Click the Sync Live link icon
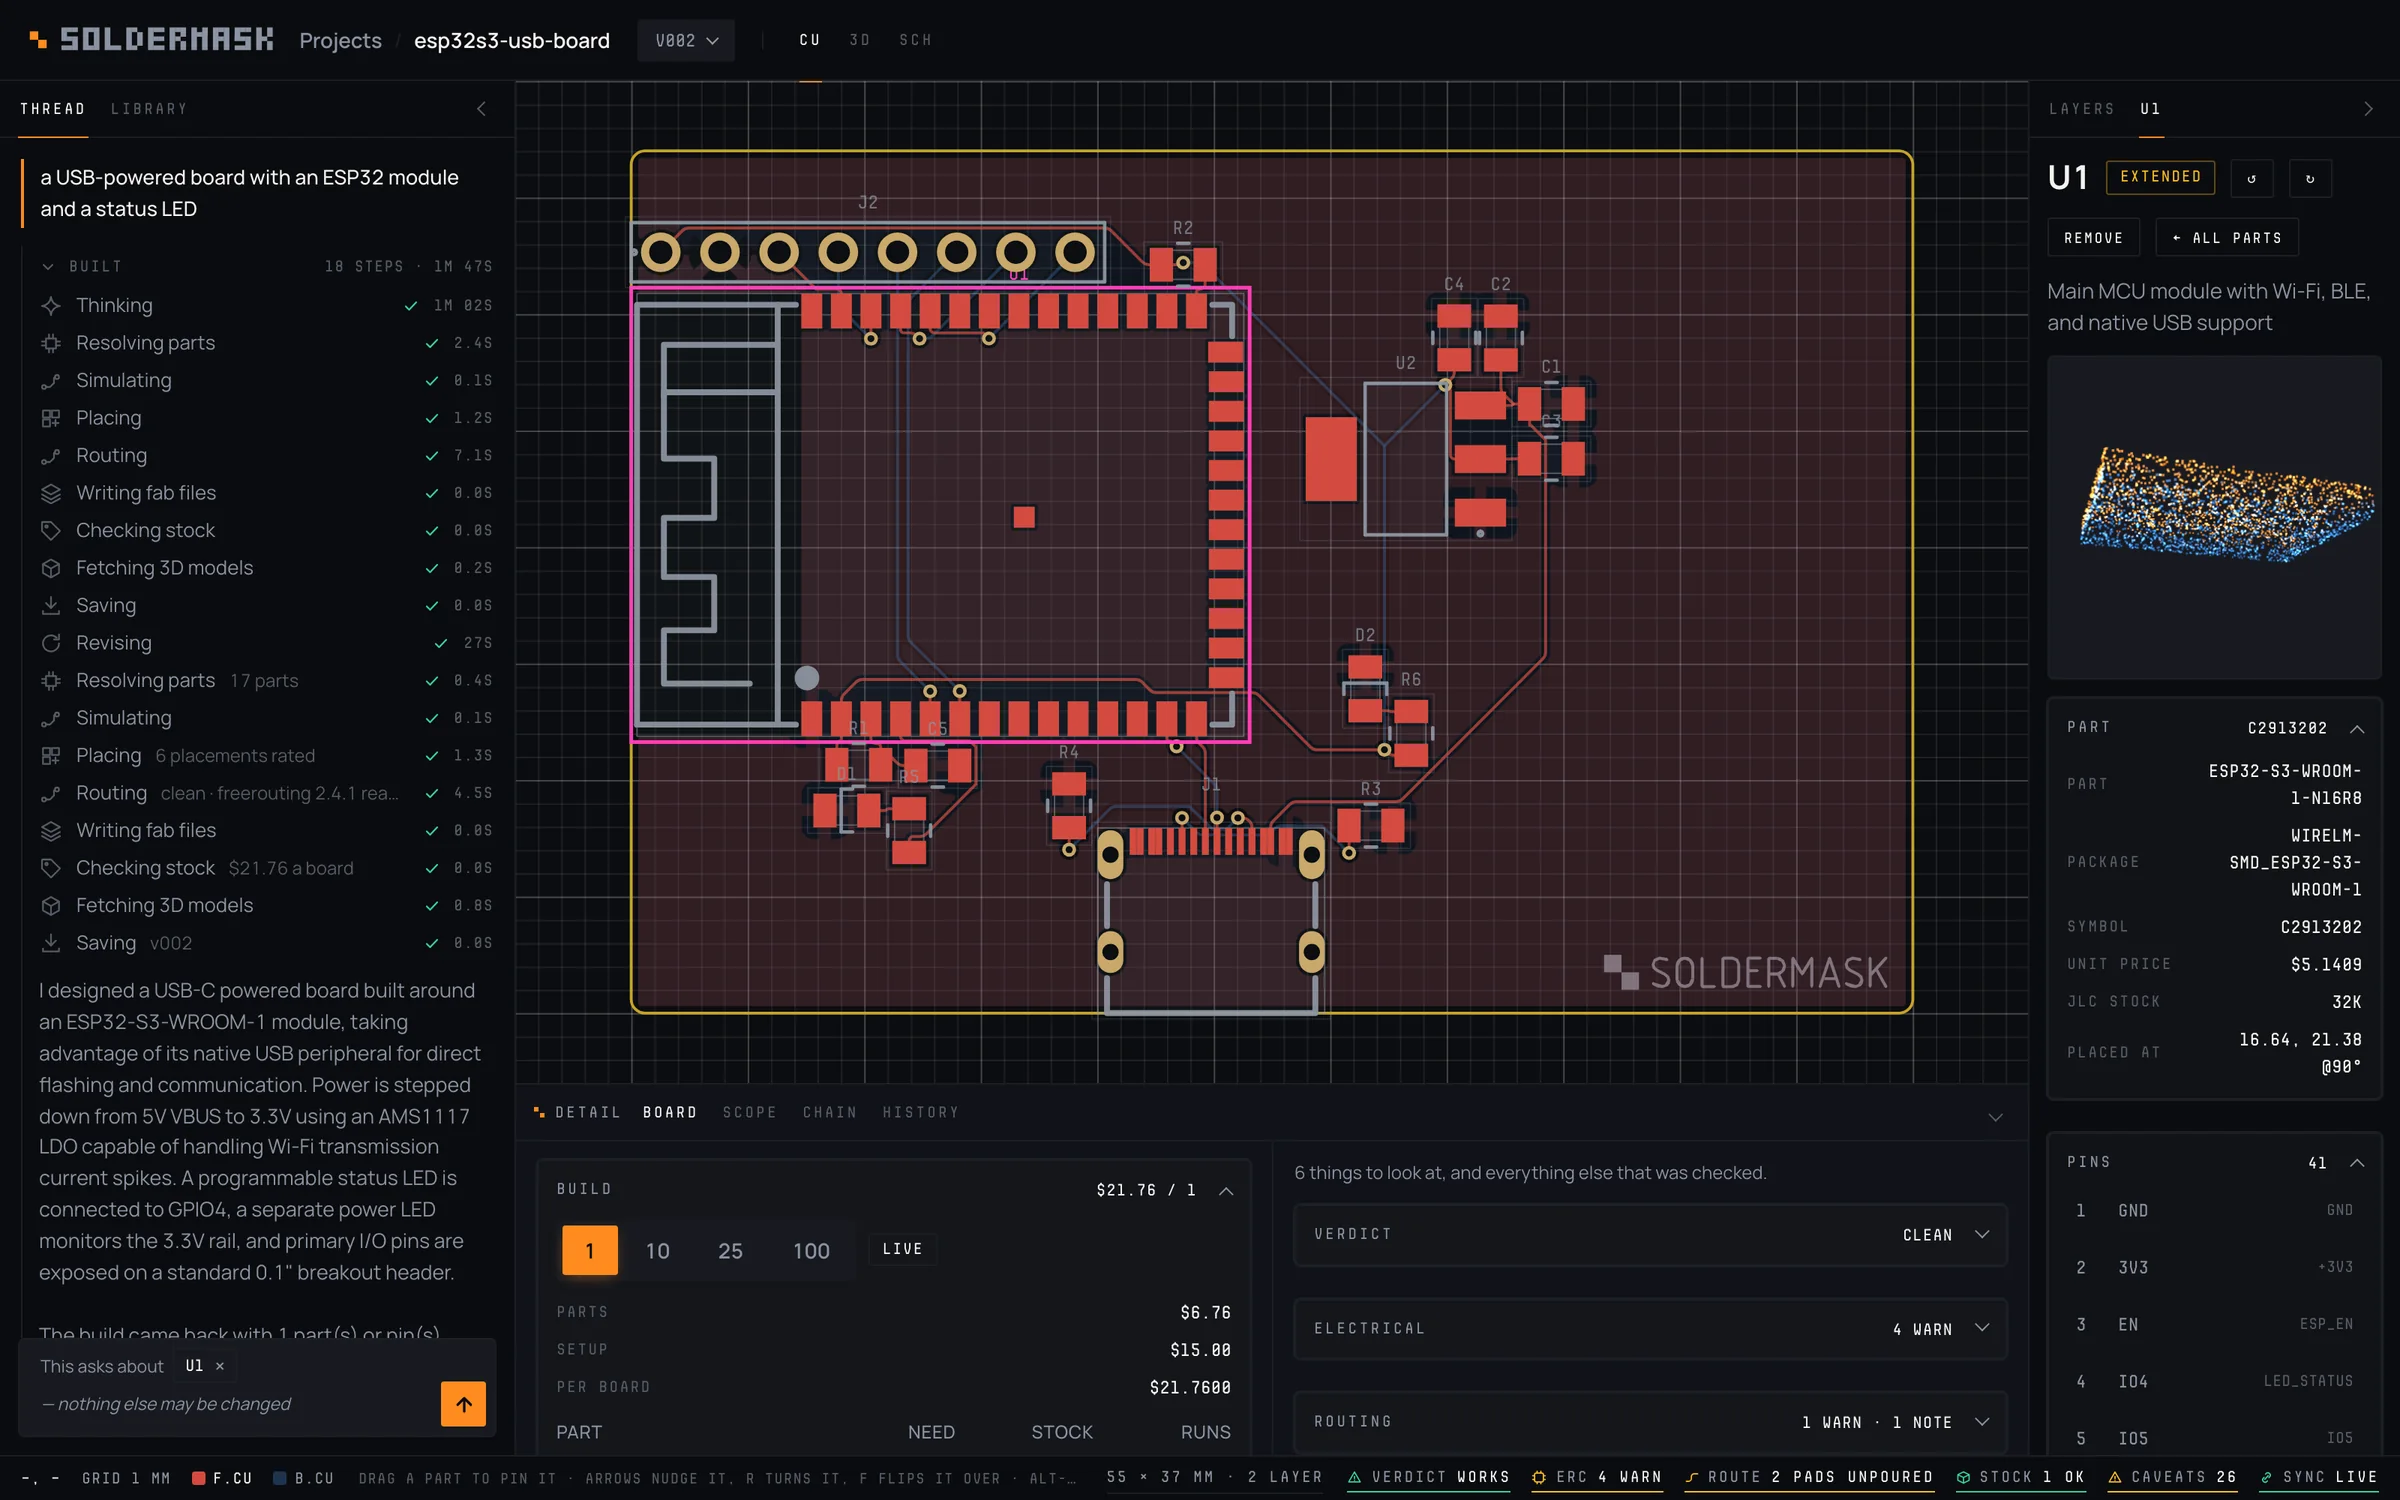The image size is (2400, 1500). [x=2267, y=1477]
